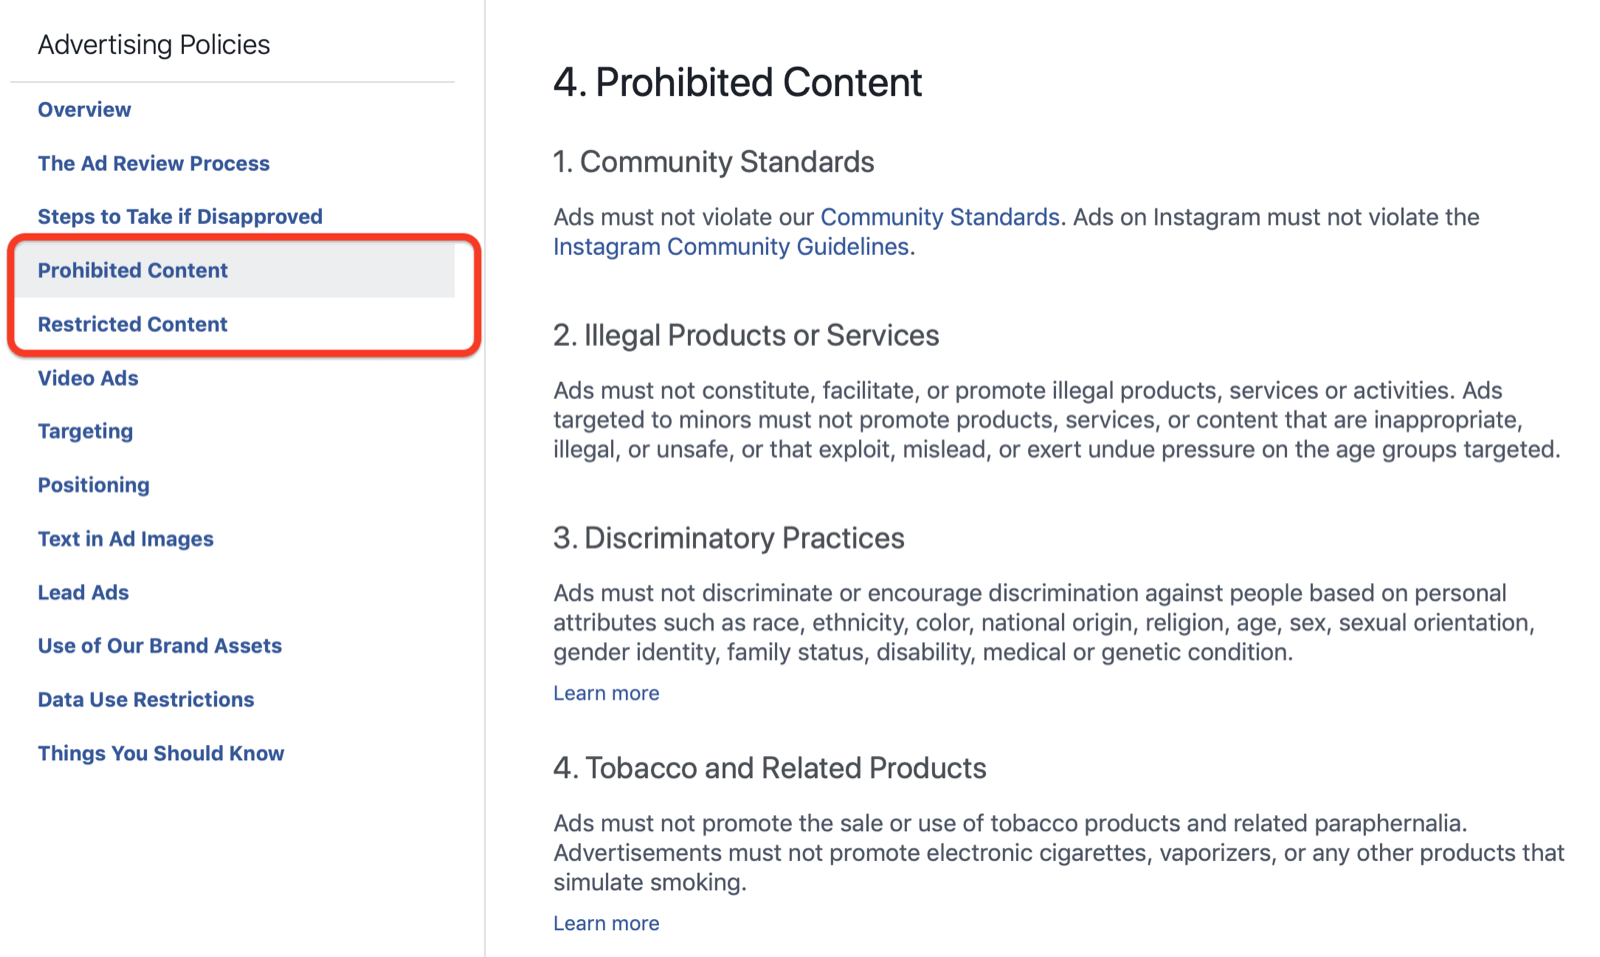Select Restricted Content in sidebar
Screen dimensions: 1600x957
click(x=133, y=324)
